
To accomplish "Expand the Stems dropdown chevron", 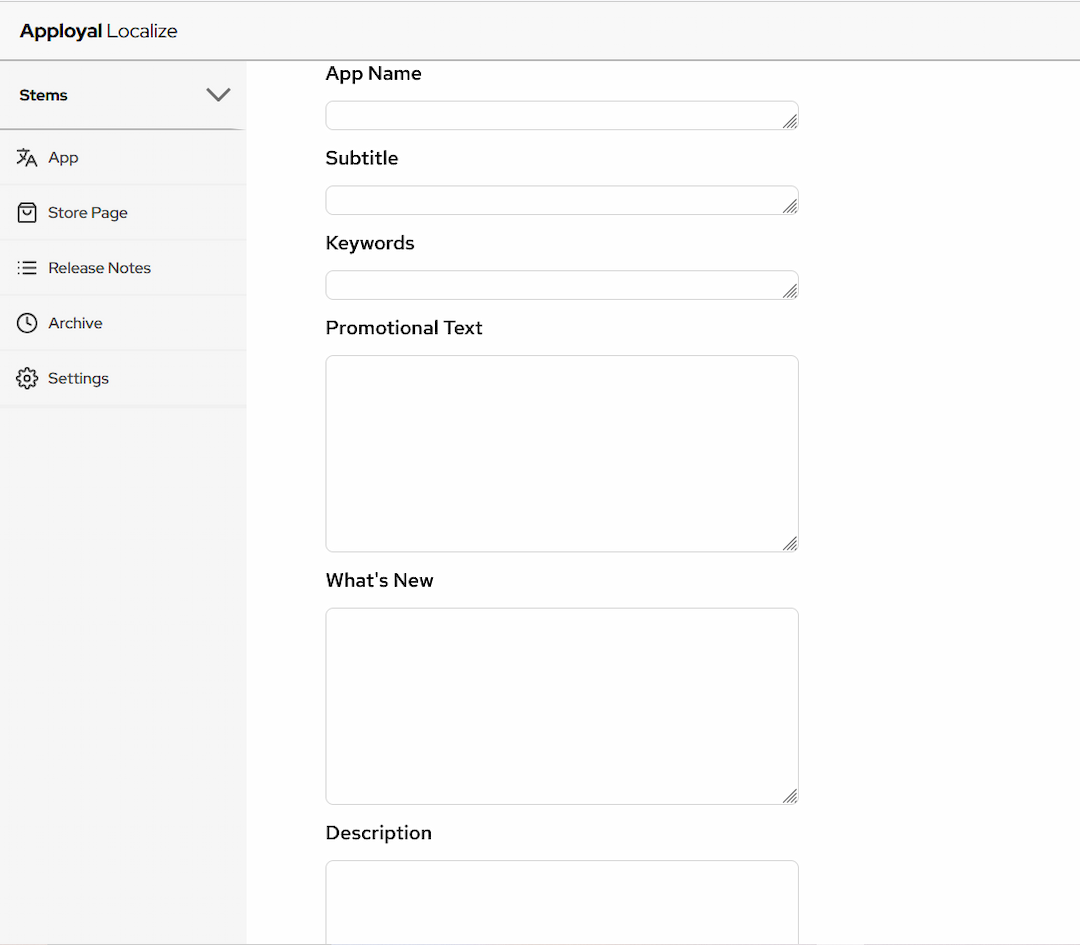I will pos(218,95).
